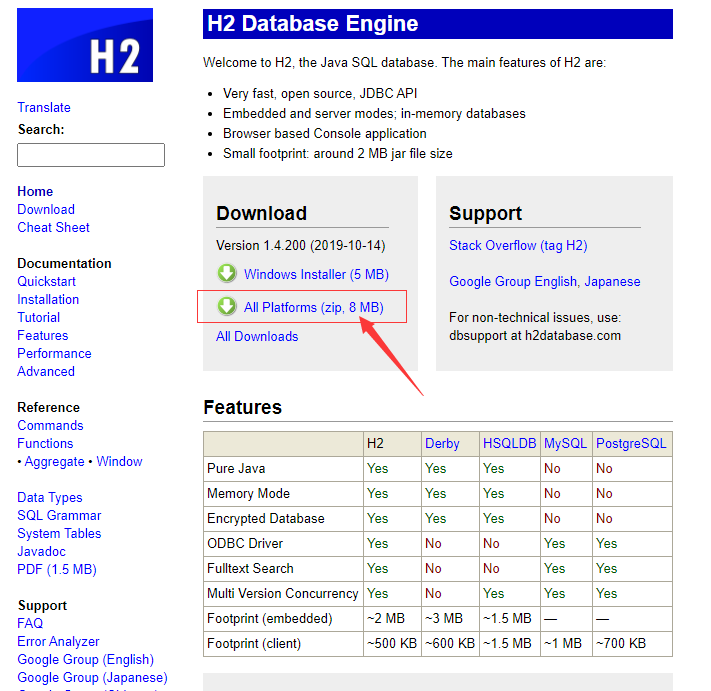711x691 pixels.
Task: Open Google Group (English) in sidebar
Action: click(x=86, y=659)
